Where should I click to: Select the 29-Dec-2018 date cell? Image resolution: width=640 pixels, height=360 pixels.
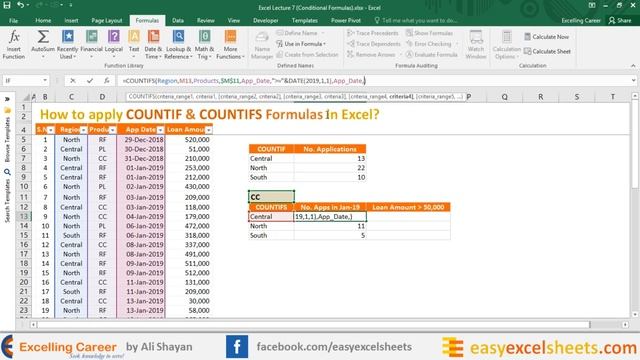click(141, 140)
